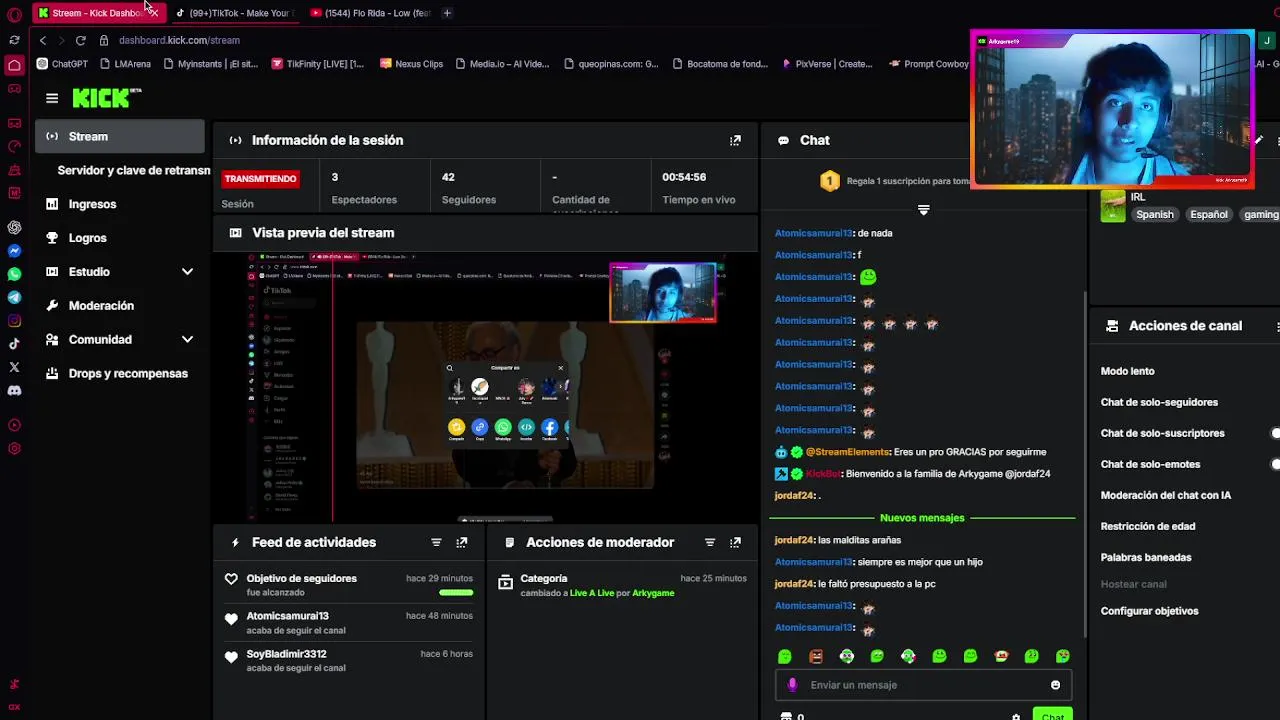Click the Spanish tag
This screenshot has width=1280, height=720.
1154,215
